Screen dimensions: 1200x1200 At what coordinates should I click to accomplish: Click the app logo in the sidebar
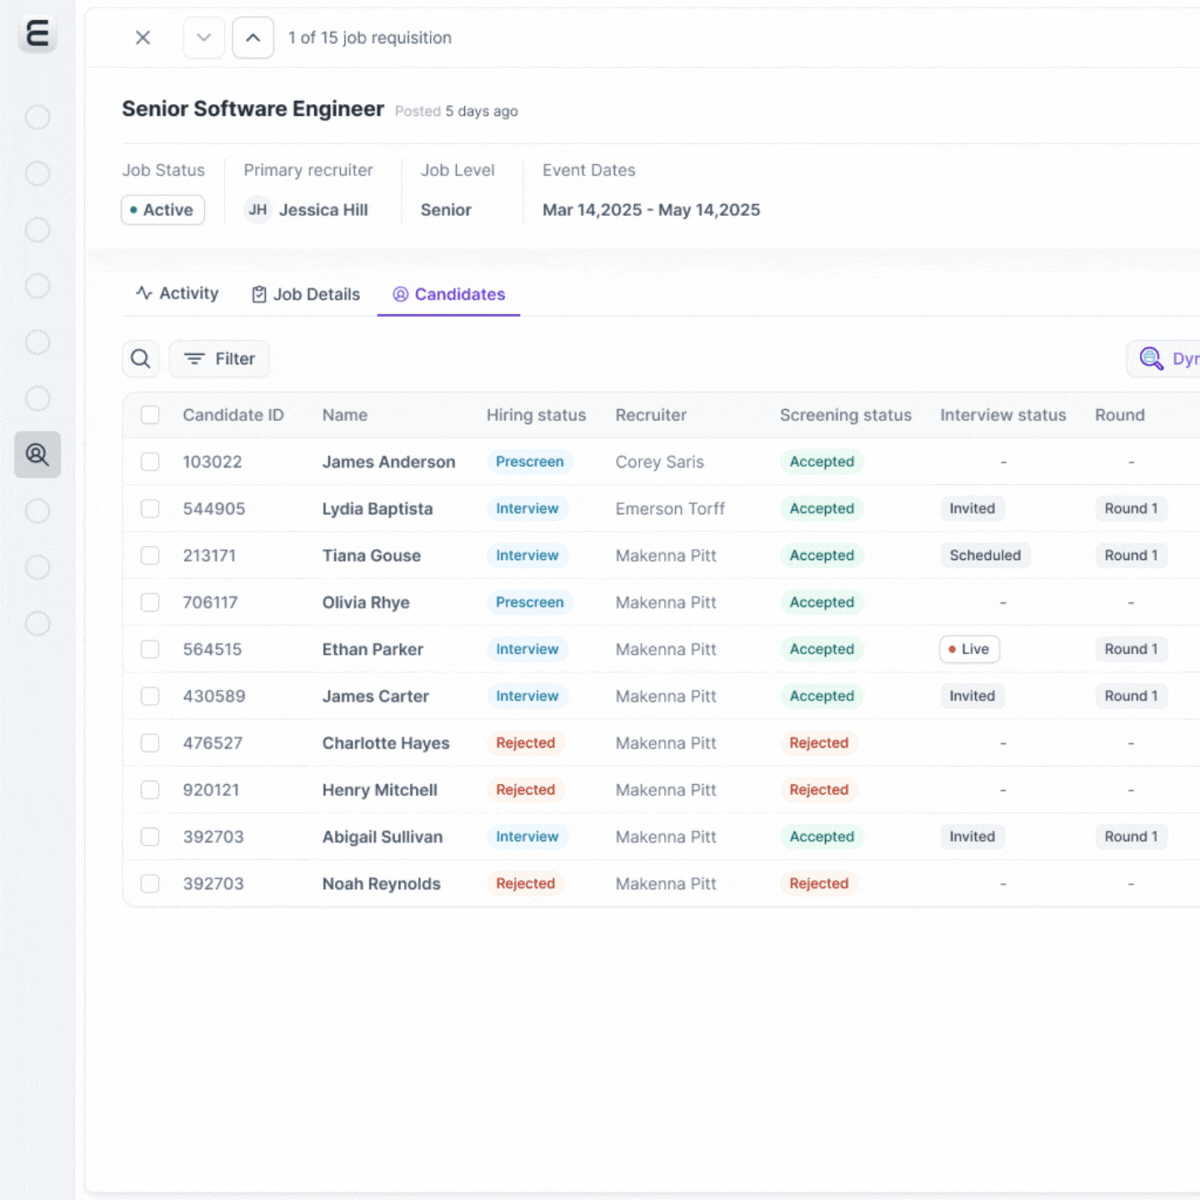tap(37, 34)
